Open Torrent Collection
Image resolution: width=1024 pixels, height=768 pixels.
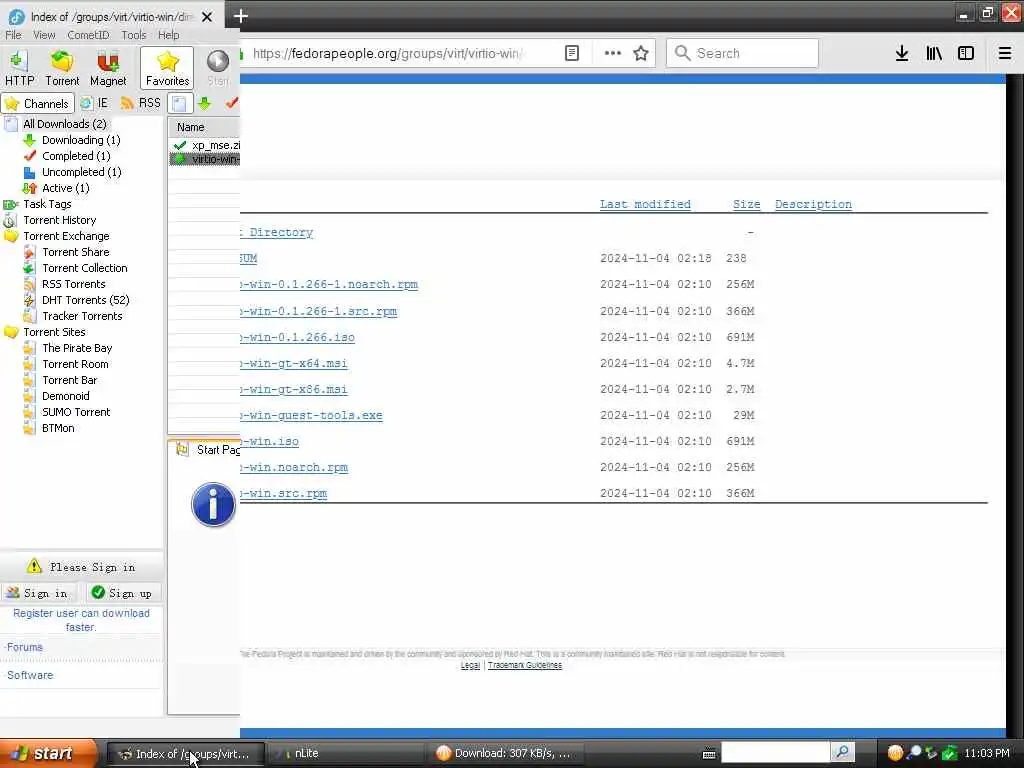coord(85,268)
